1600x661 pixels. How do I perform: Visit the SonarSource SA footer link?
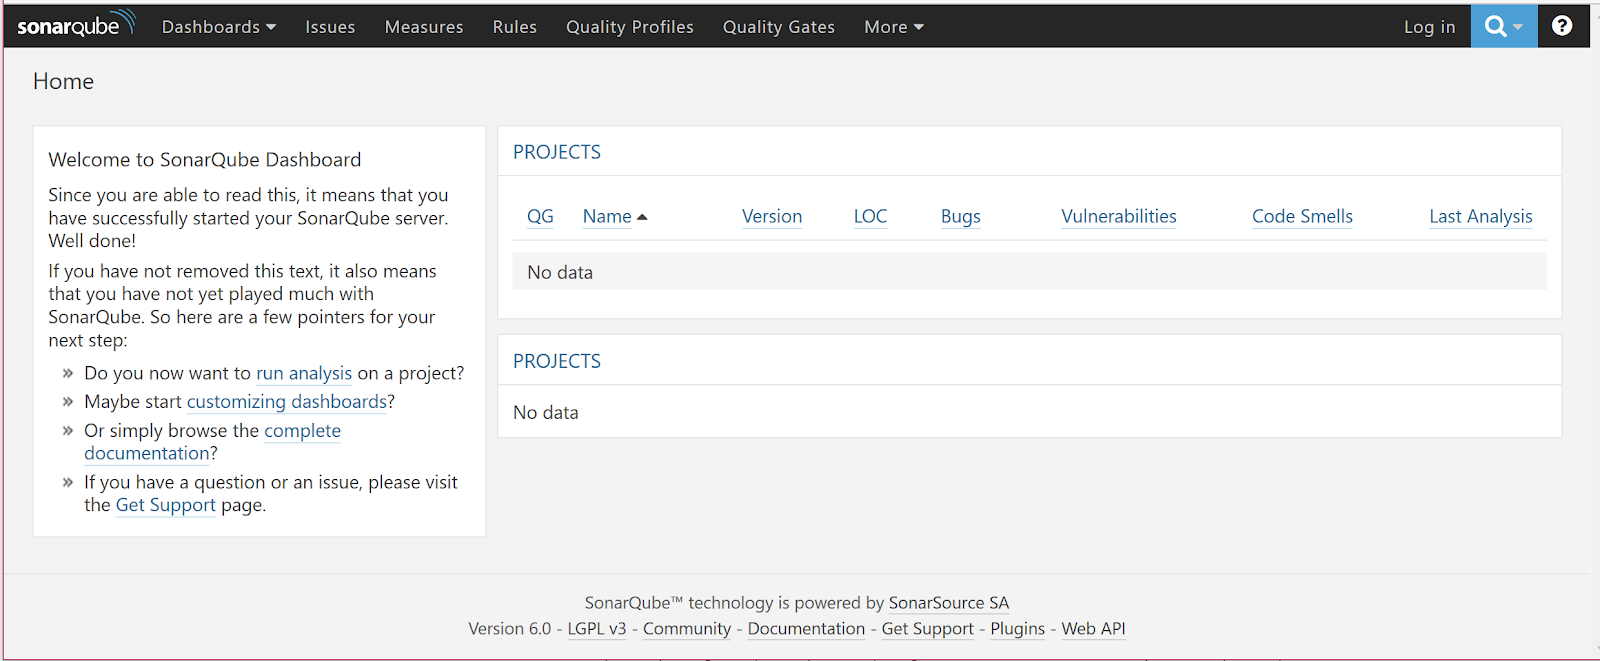pyautogui.click(x=949, y=603)
